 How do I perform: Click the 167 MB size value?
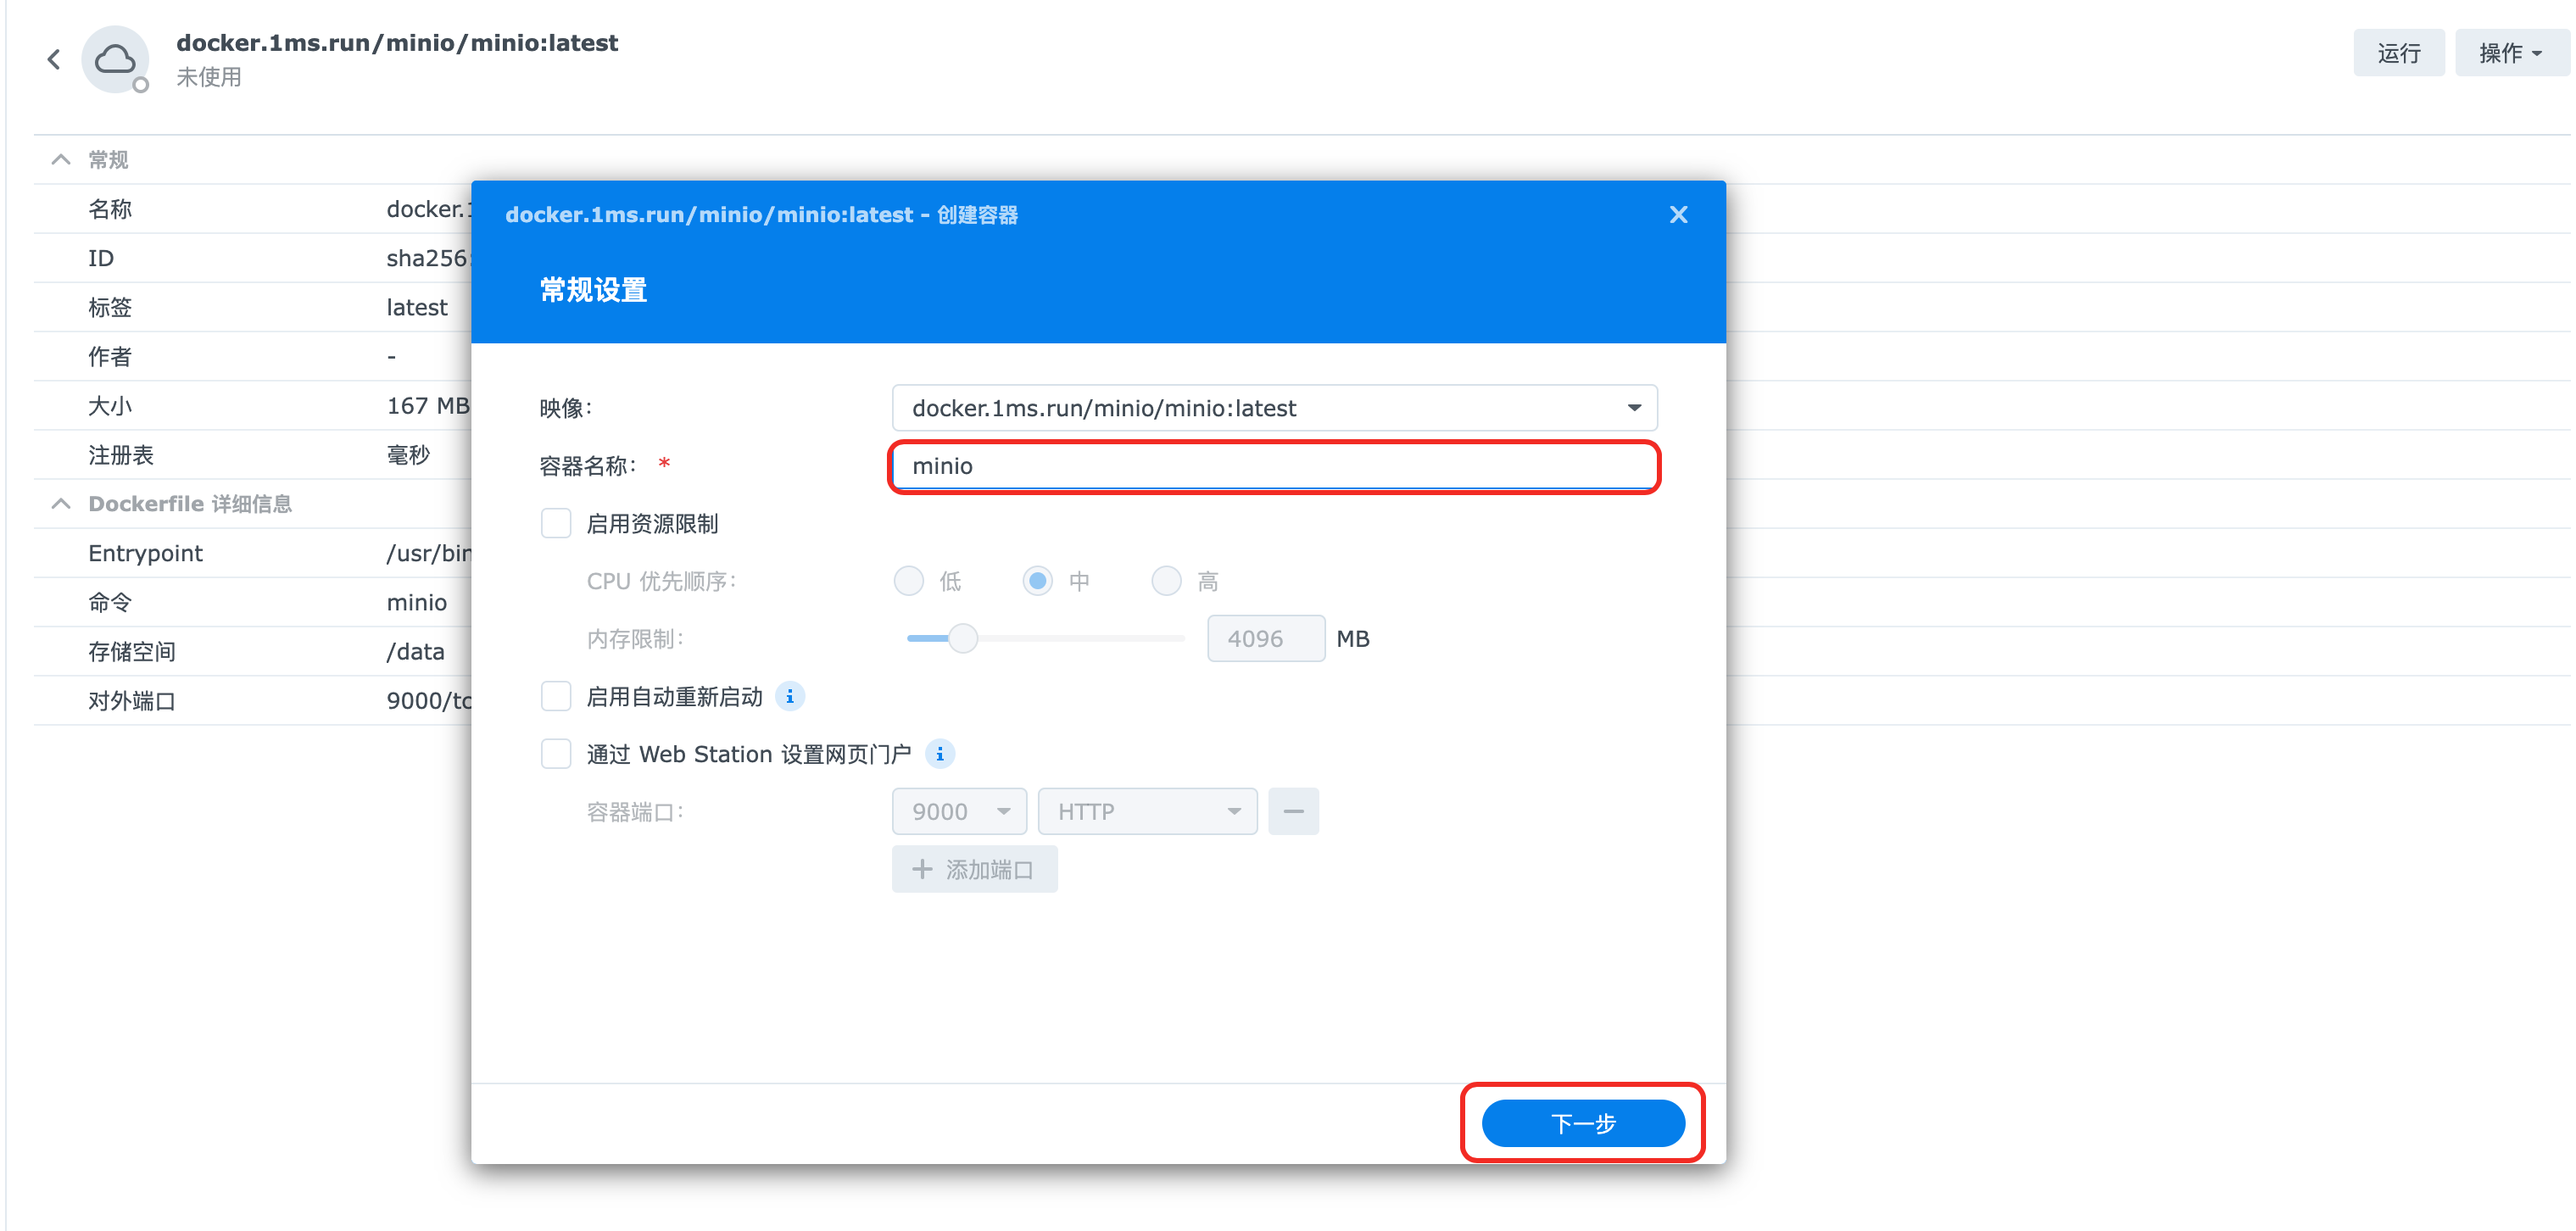428,405
